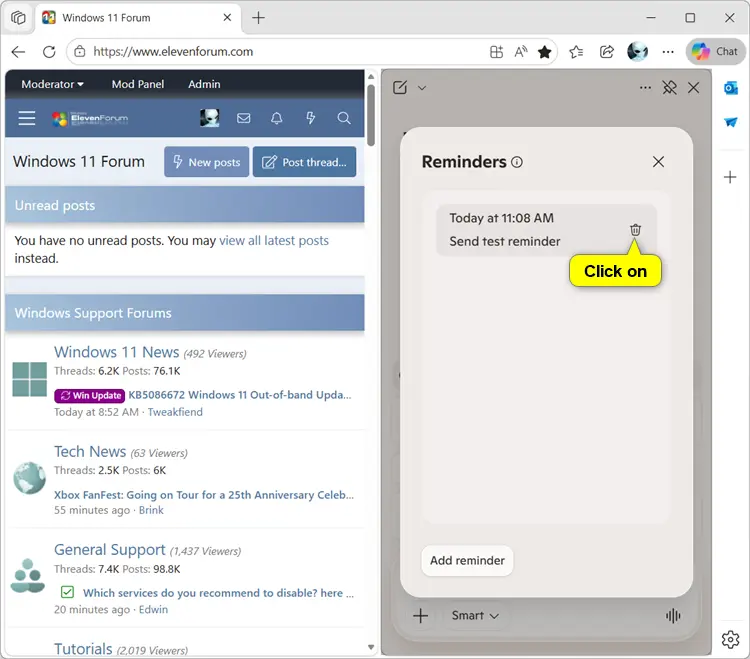Open Brink's profile link

[151, 510]
